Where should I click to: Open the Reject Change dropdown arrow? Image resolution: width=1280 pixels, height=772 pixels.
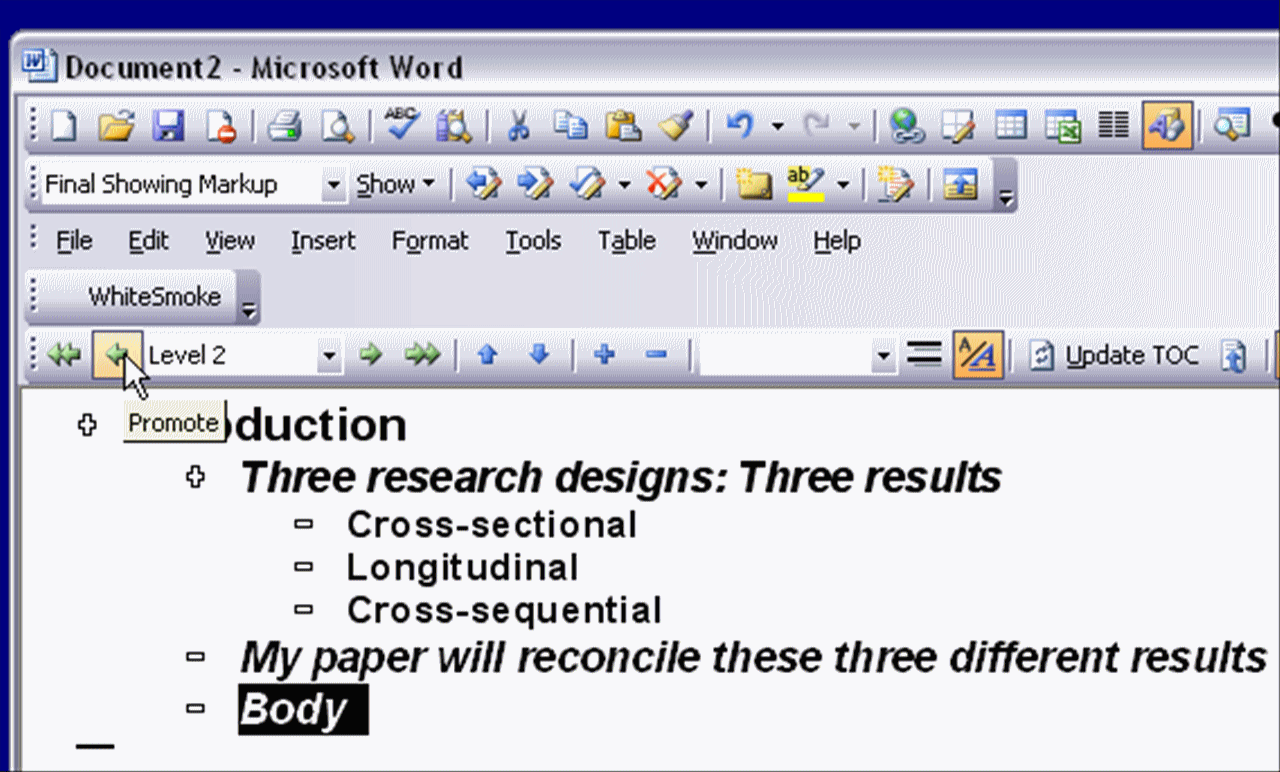tap(701, 185)
